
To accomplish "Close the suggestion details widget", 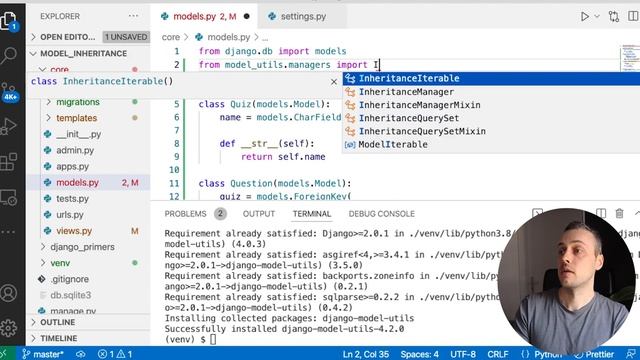I will [334, 82].
